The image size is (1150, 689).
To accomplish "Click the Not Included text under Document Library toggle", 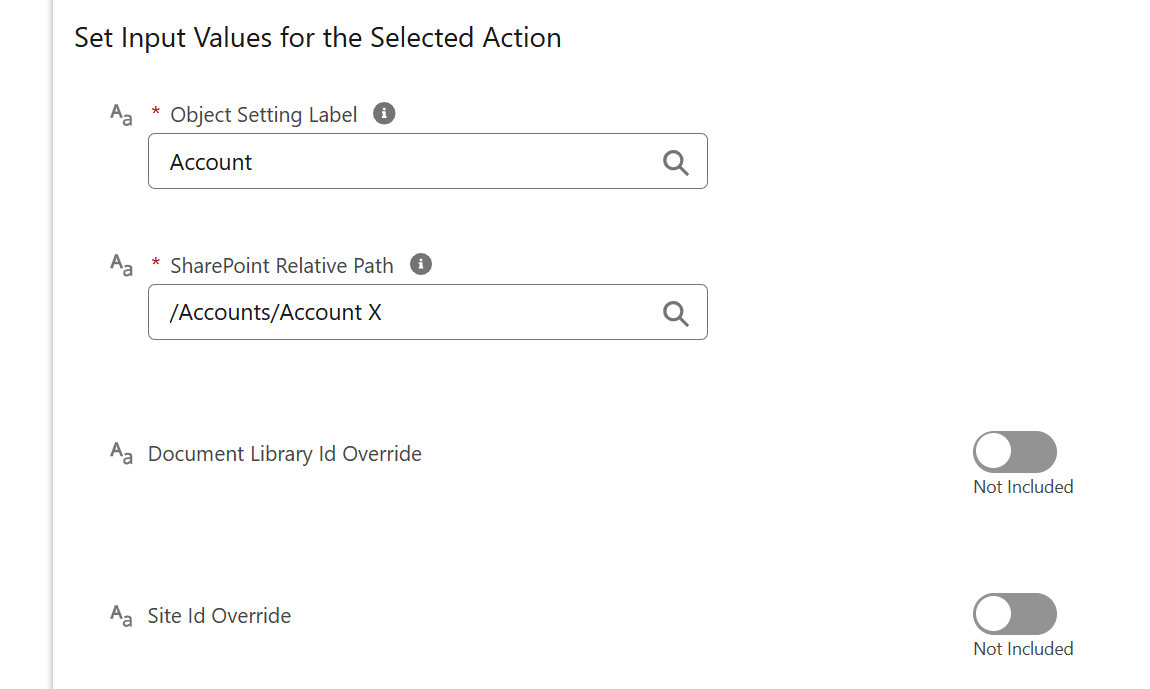I will 1023,487.
